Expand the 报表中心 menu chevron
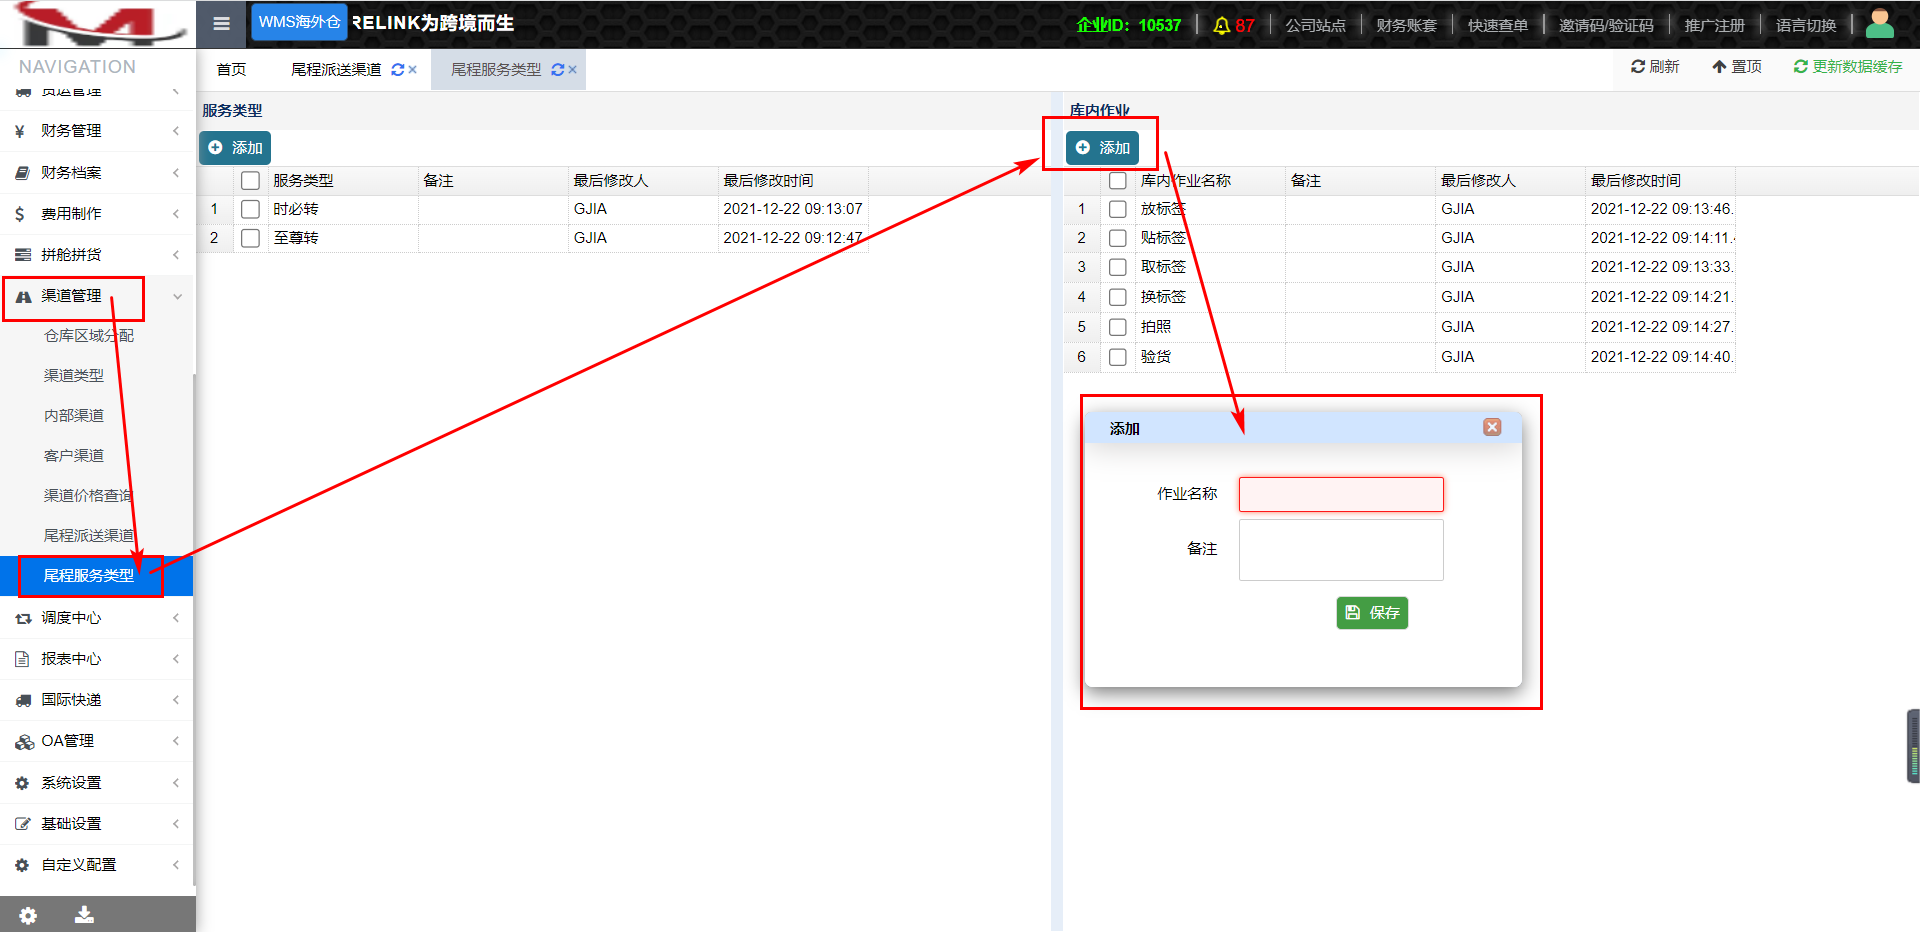Screen dimensions: 1920x932 [176, 659]
